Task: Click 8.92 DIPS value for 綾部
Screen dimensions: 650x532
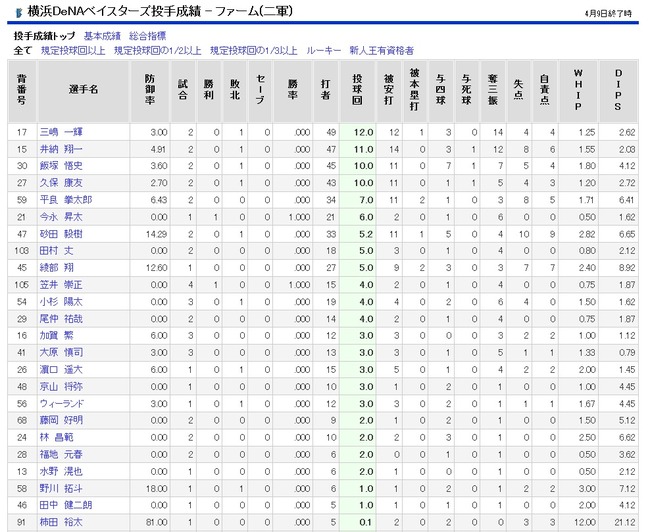Action: click(x=627, y=267)
